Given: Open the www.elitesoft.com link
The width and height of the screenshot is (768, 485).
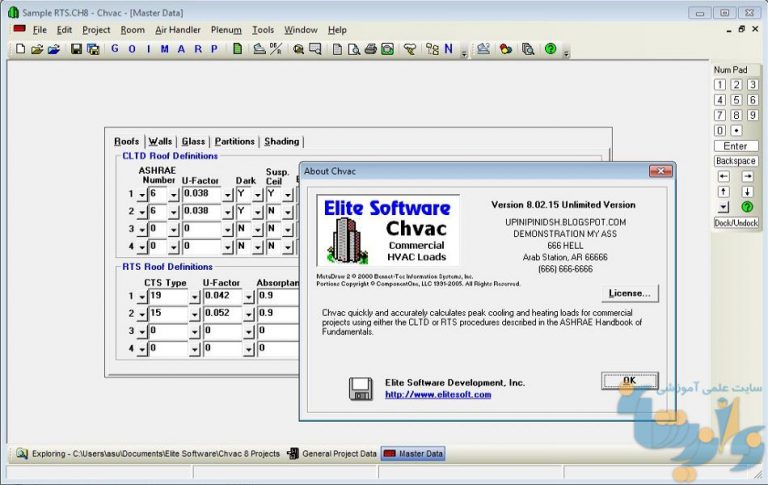Looking at the screenshot, I should [x=438, y=395].
